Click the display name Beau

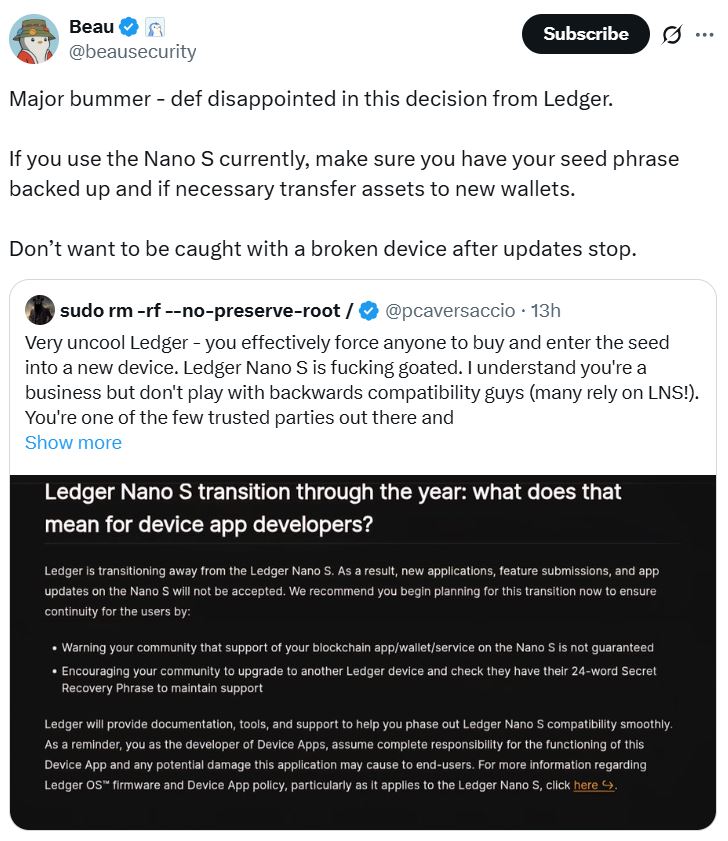(x=92, y=27)
